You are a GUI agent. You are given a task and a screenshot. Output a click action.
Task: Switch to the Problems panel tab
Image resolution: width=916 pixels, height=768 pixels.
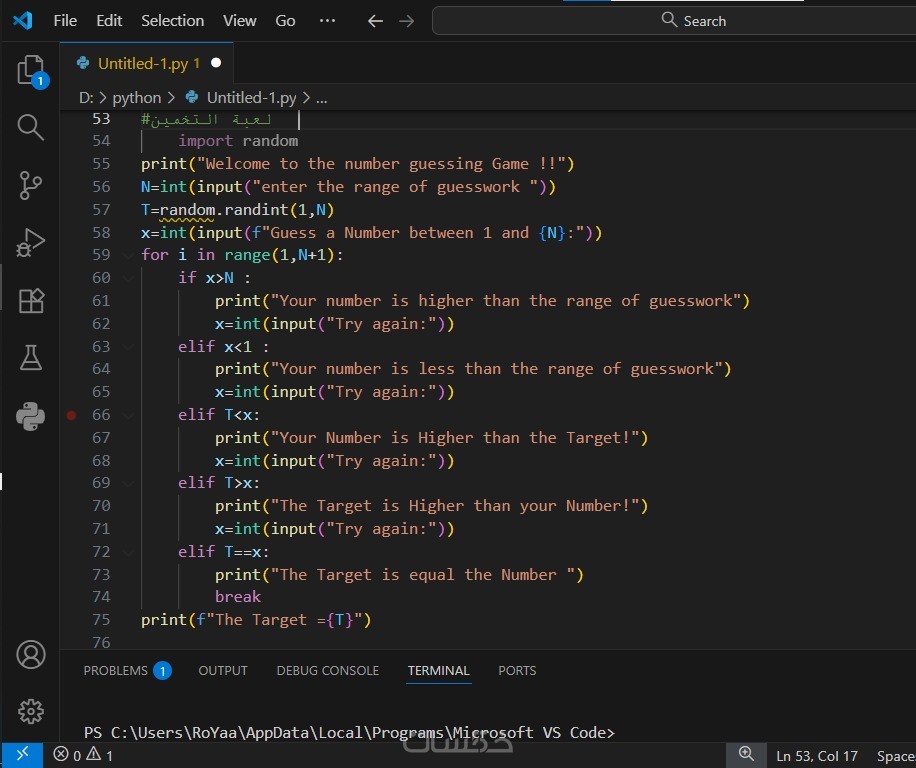(115, 670)
